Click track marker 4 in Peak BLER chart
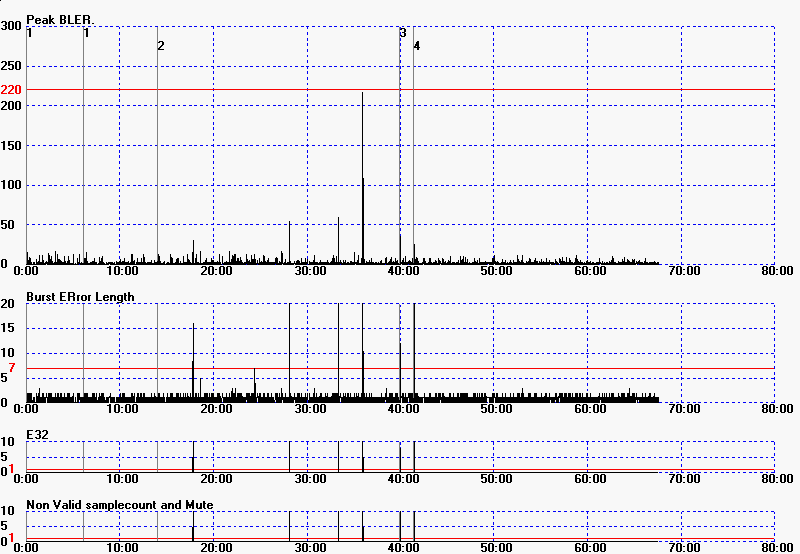The height and width of the screenshot is (554, 800). point(416,46)
